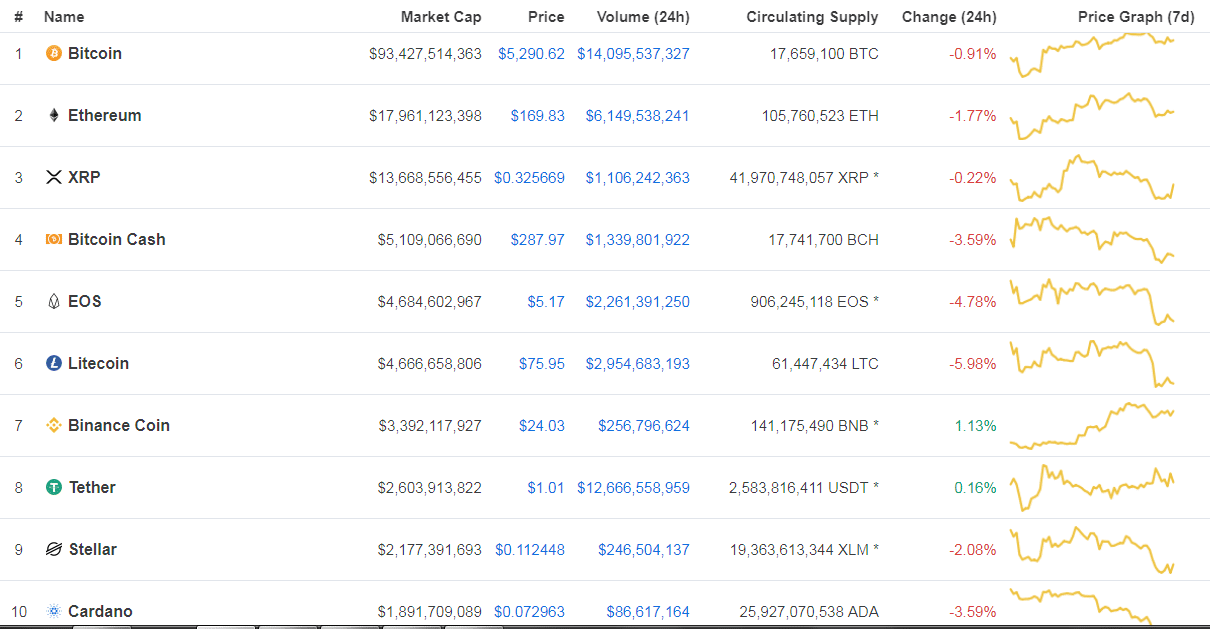Open the XRP name link
The height and width of the screenshot is (629, 1210).
click(x=84, y=177)
